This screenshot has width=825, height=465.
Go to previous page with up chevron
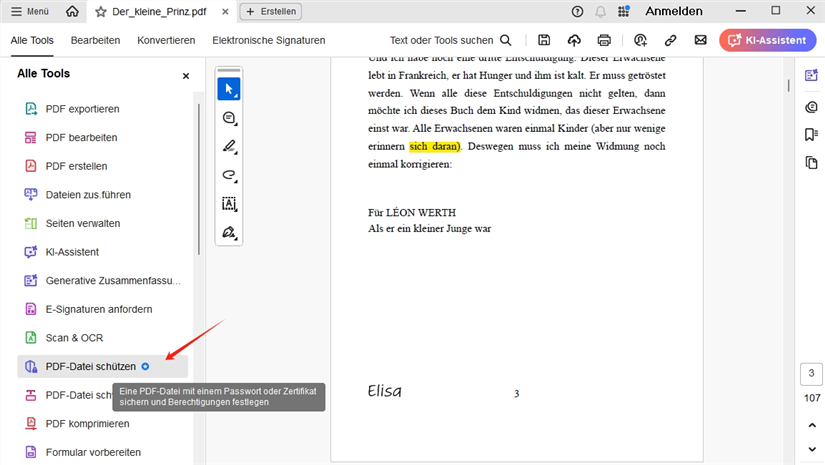812,425
